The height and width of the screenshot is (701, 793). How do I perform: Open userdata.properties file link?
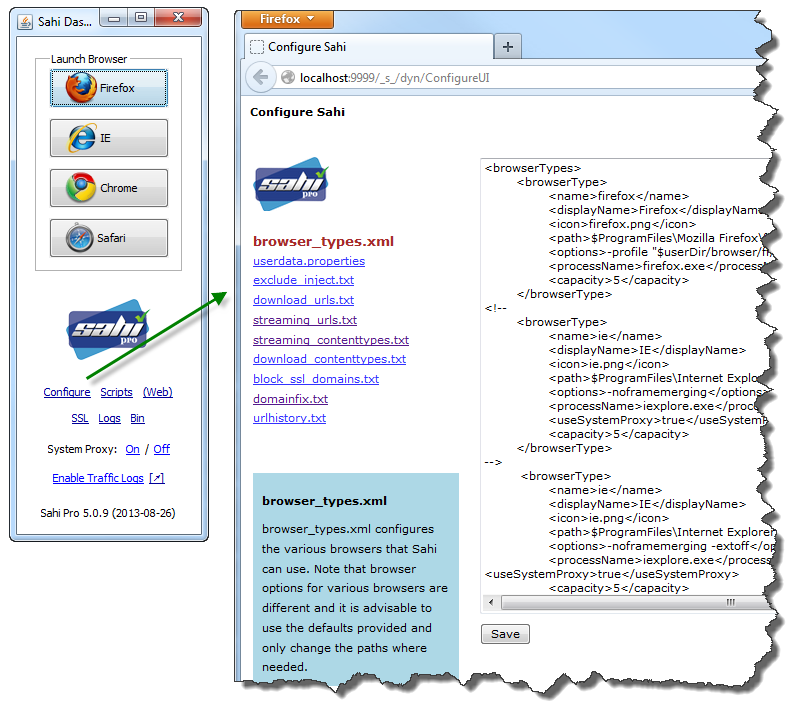pos(309,261)
